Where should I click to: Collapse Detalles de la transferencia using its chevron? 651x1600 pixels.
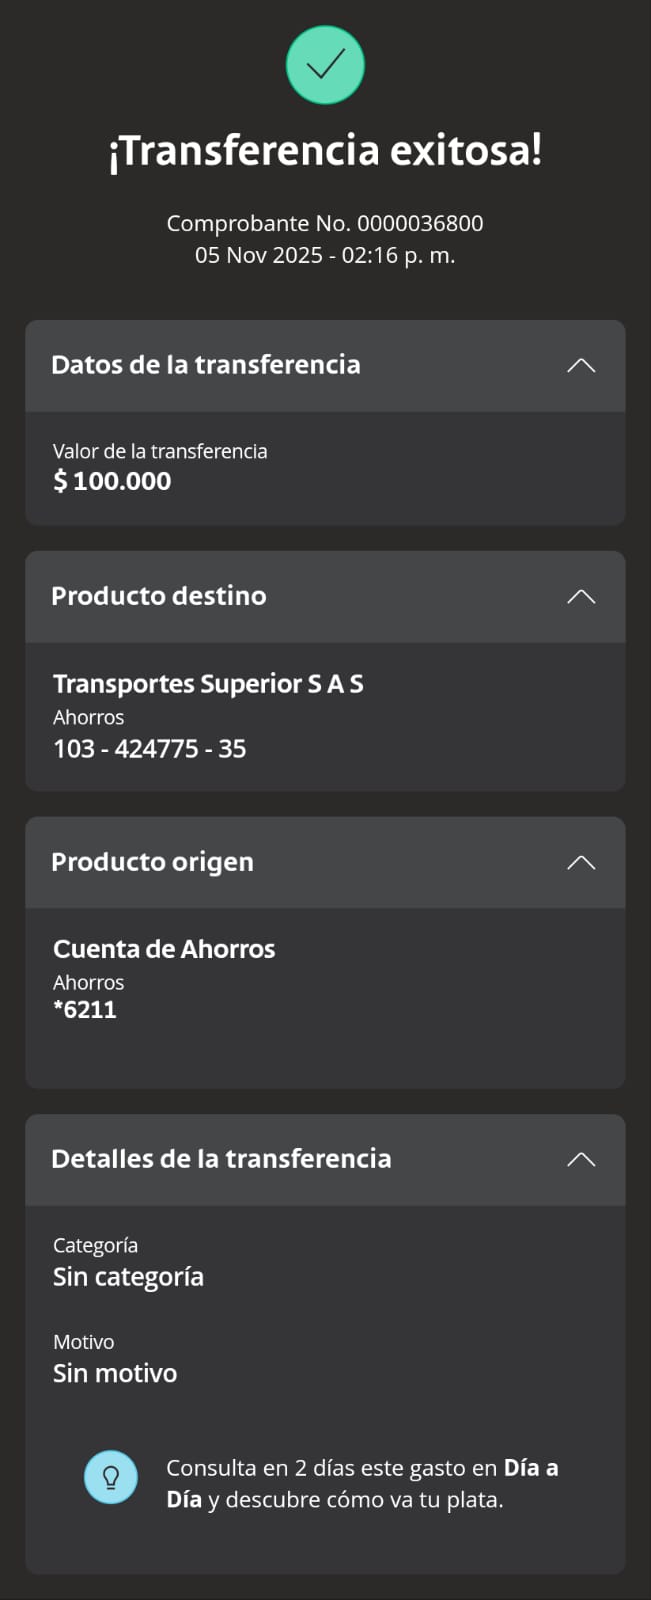click(581, 1160)
